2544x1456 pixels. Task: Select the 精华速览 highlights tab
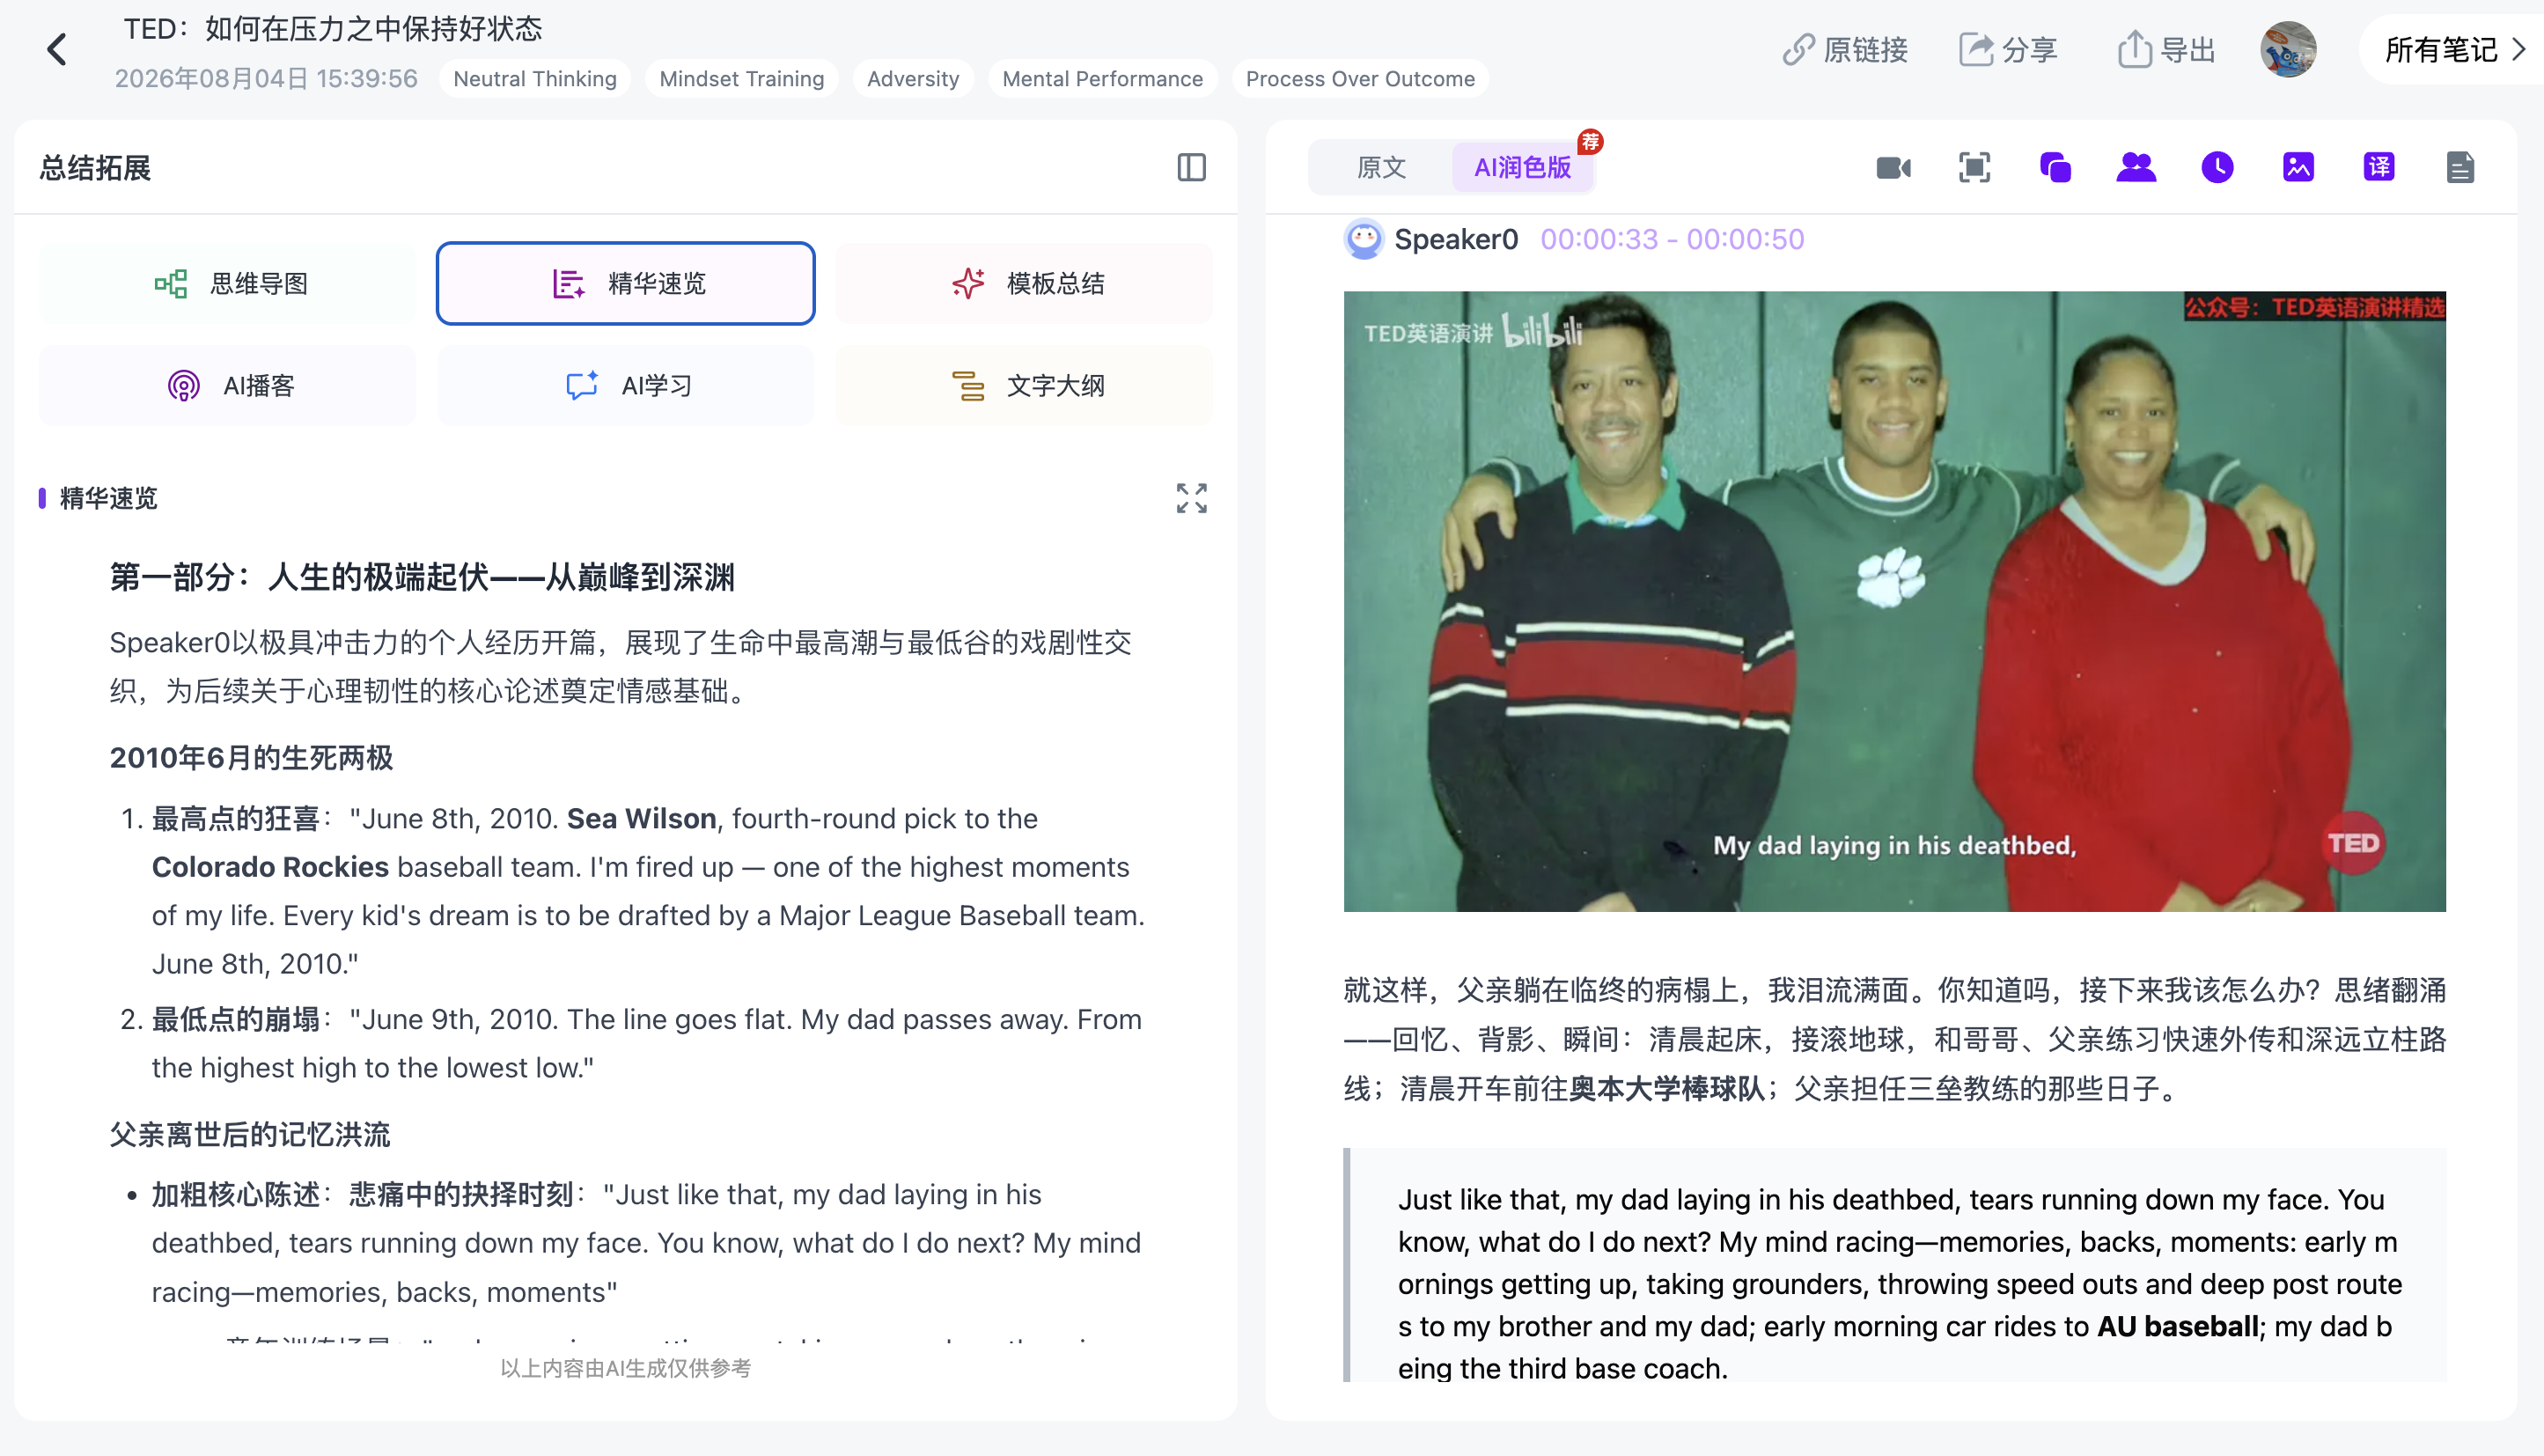(x=625, y=283)
